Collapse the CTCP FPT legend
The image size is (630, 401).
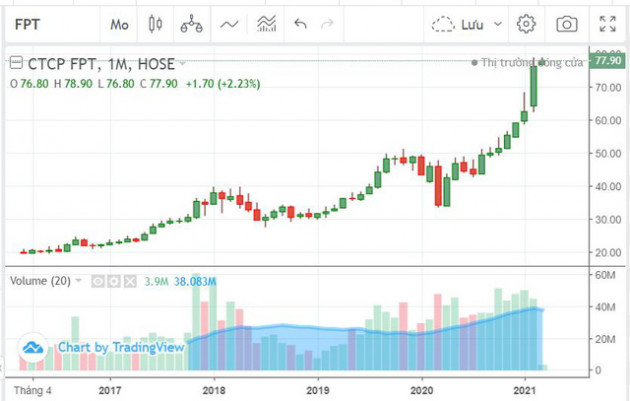click(x=16, y=62)
